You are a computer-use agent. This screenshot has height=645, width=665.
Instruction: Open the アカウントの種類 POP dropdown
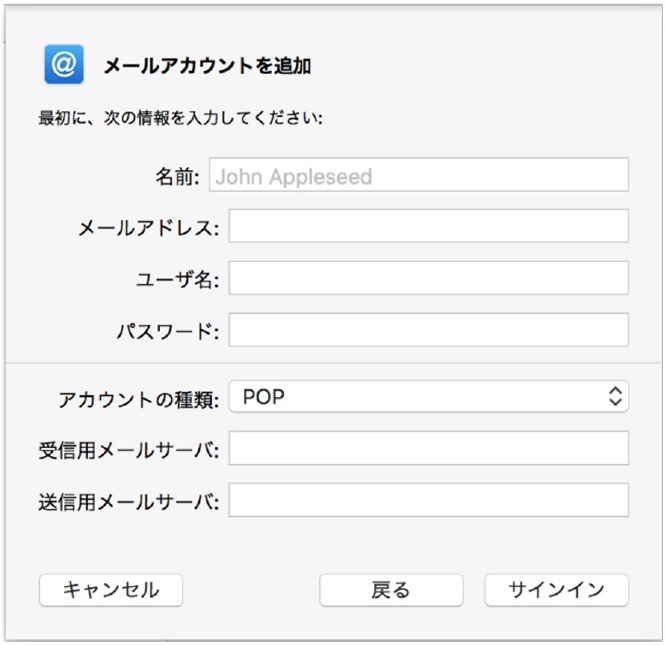(x=429, y=396)
